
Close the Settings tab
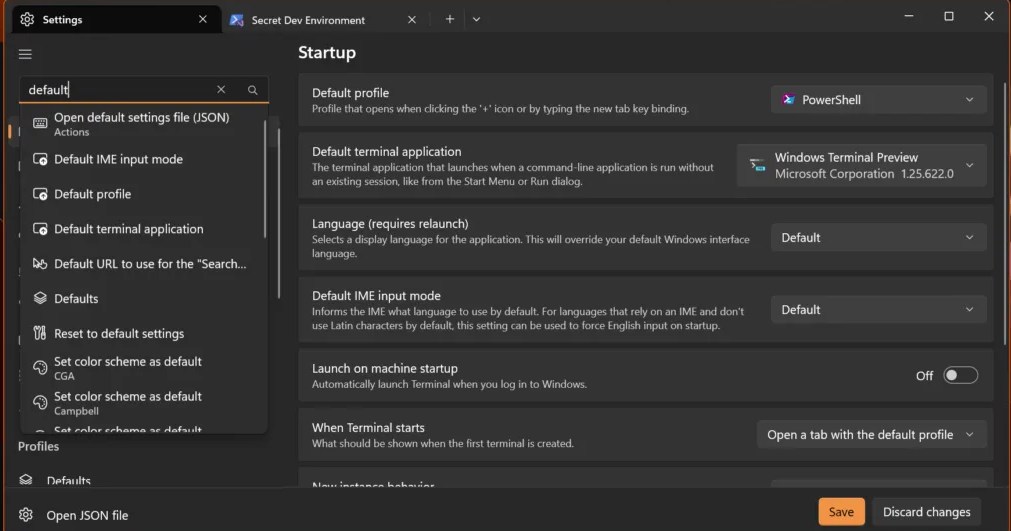click(x=202, y=19)
